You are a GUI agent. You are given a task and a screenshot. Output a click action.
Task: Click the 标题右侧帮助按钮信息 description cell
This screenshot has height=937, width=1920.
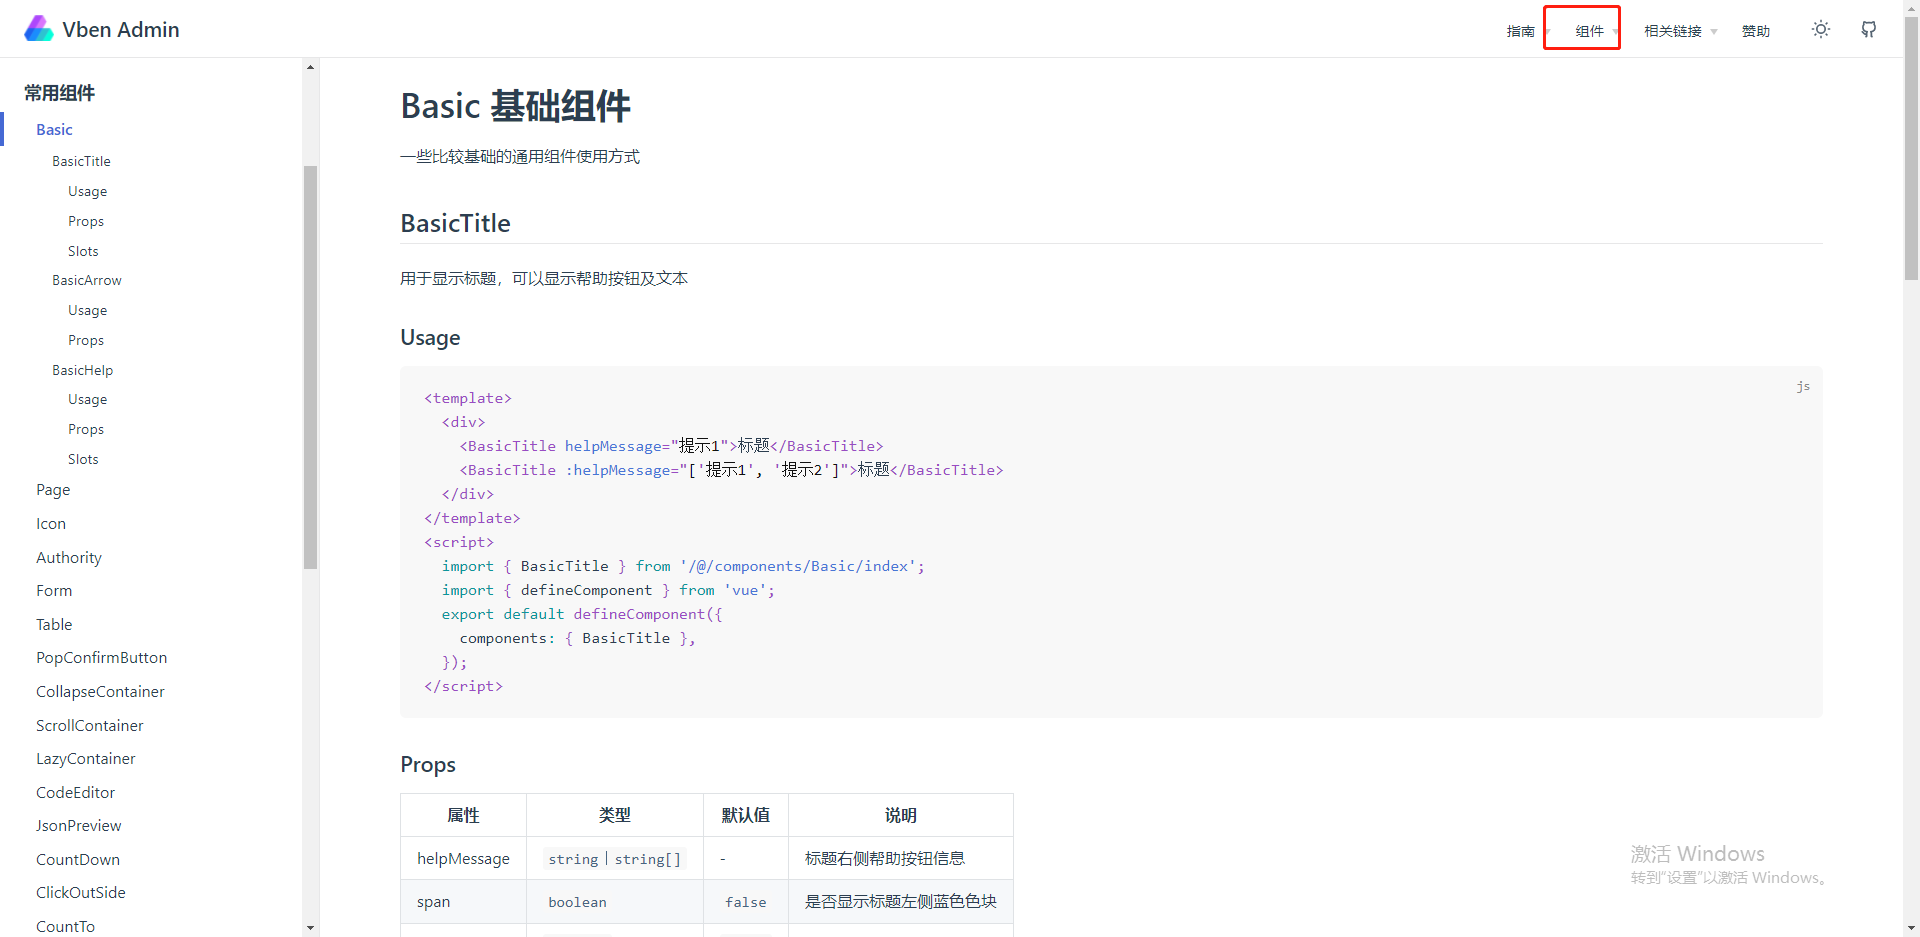901,858
